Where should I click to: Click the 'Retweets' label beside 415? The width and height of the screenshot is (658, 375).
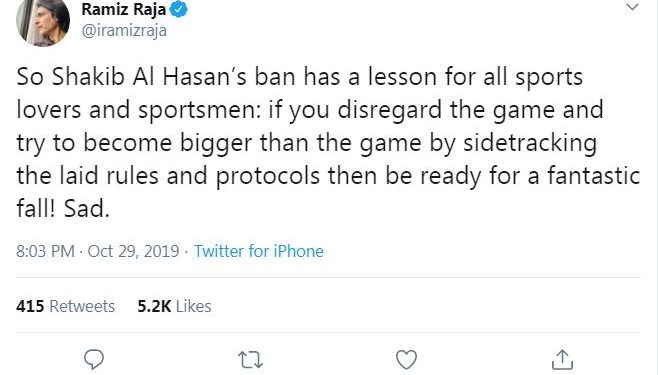click(82, 306)
